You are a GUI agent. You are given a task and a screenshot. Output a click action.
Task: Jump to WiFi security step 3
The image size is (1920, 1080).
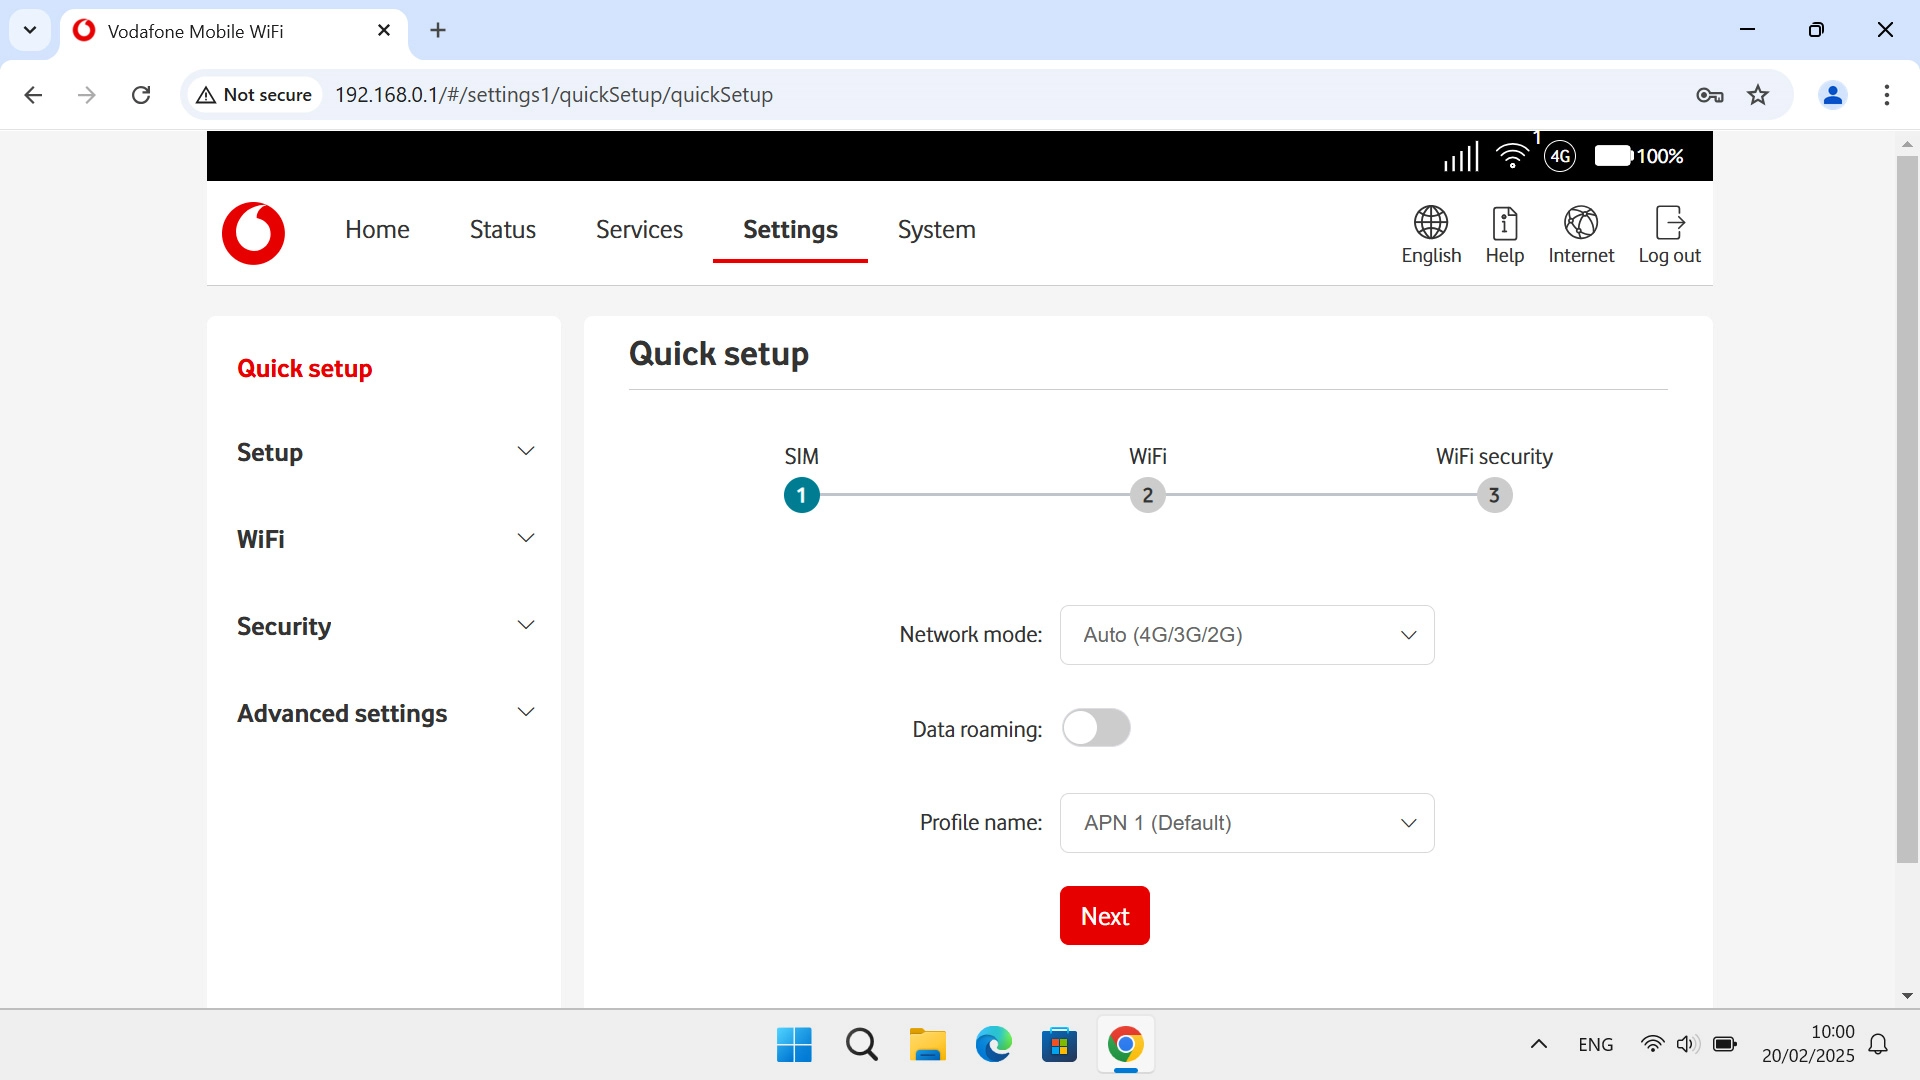[1494, 495]
